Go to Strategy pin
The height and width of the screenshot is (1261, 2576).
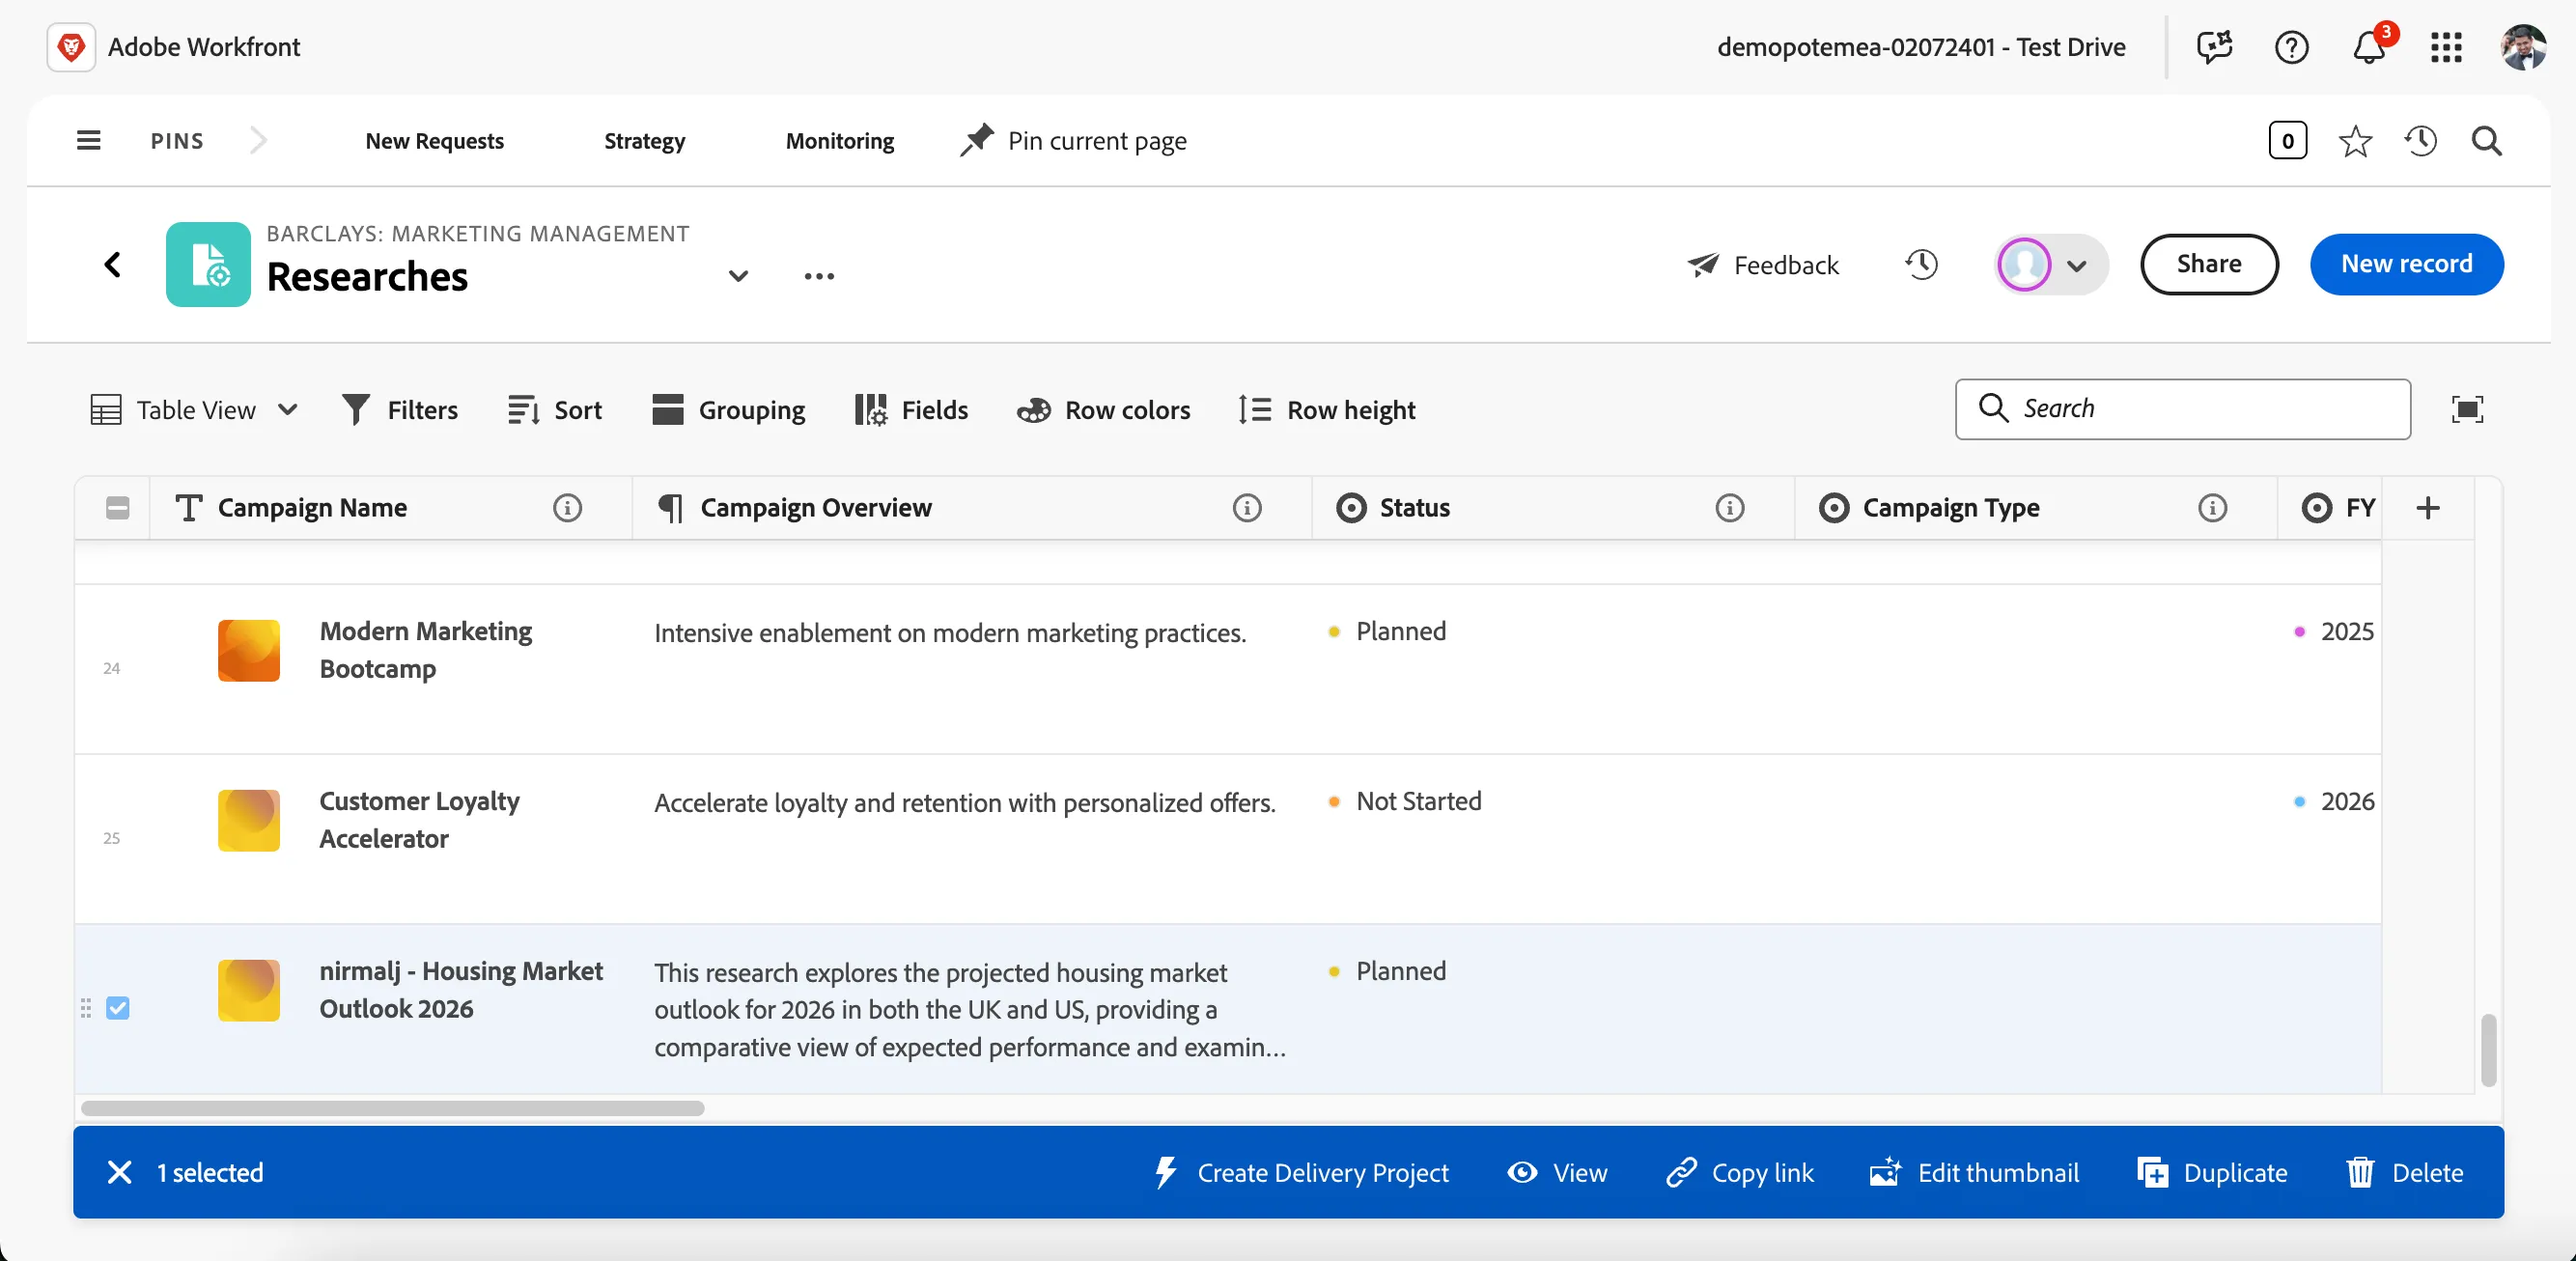645,141
